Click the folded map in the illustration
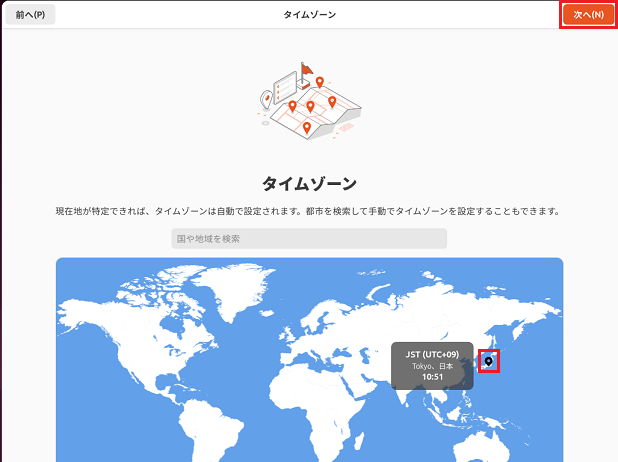This screenshot has width=618, height=462. 318,108
